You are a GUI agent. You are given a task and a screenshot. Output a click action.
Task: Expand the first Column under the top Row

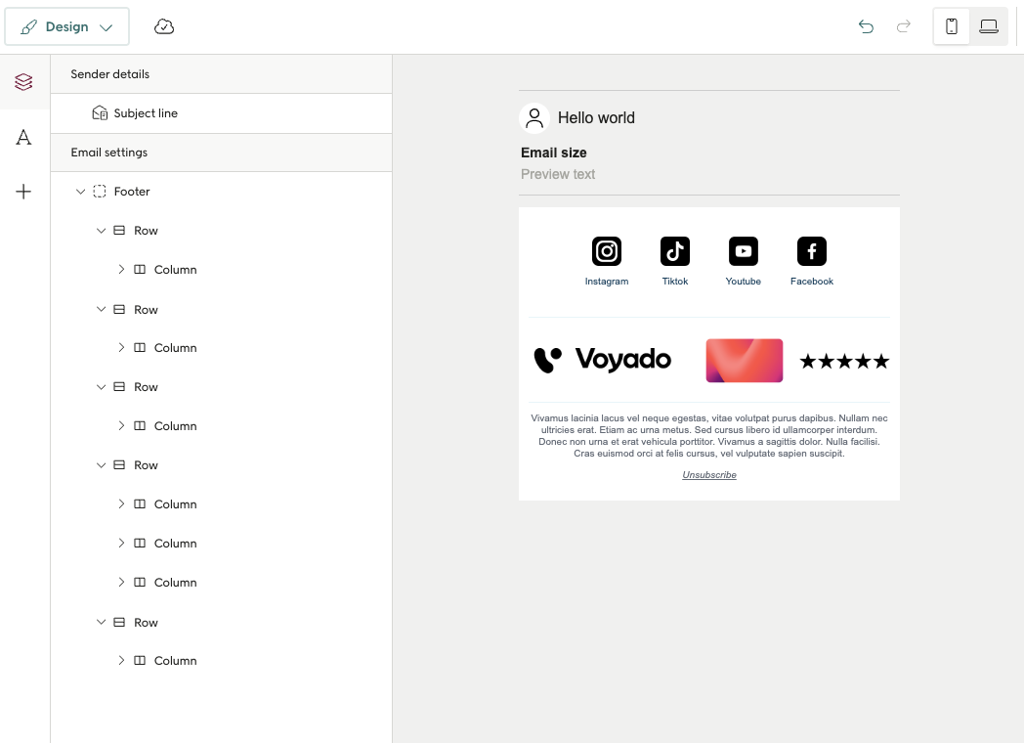coord(121,269)
